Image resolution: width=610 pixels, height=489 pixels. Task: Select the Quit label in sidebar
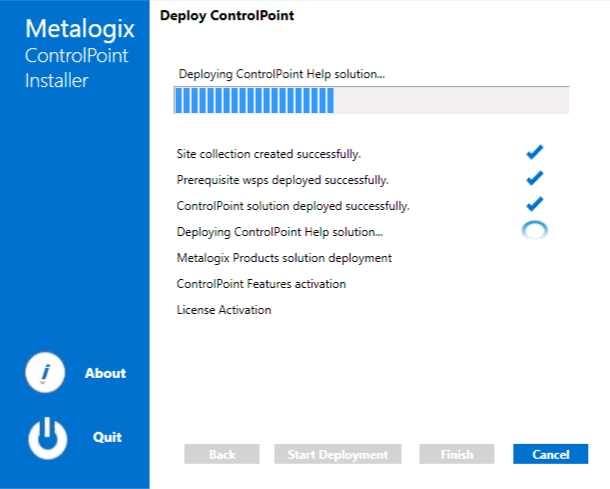107,437
